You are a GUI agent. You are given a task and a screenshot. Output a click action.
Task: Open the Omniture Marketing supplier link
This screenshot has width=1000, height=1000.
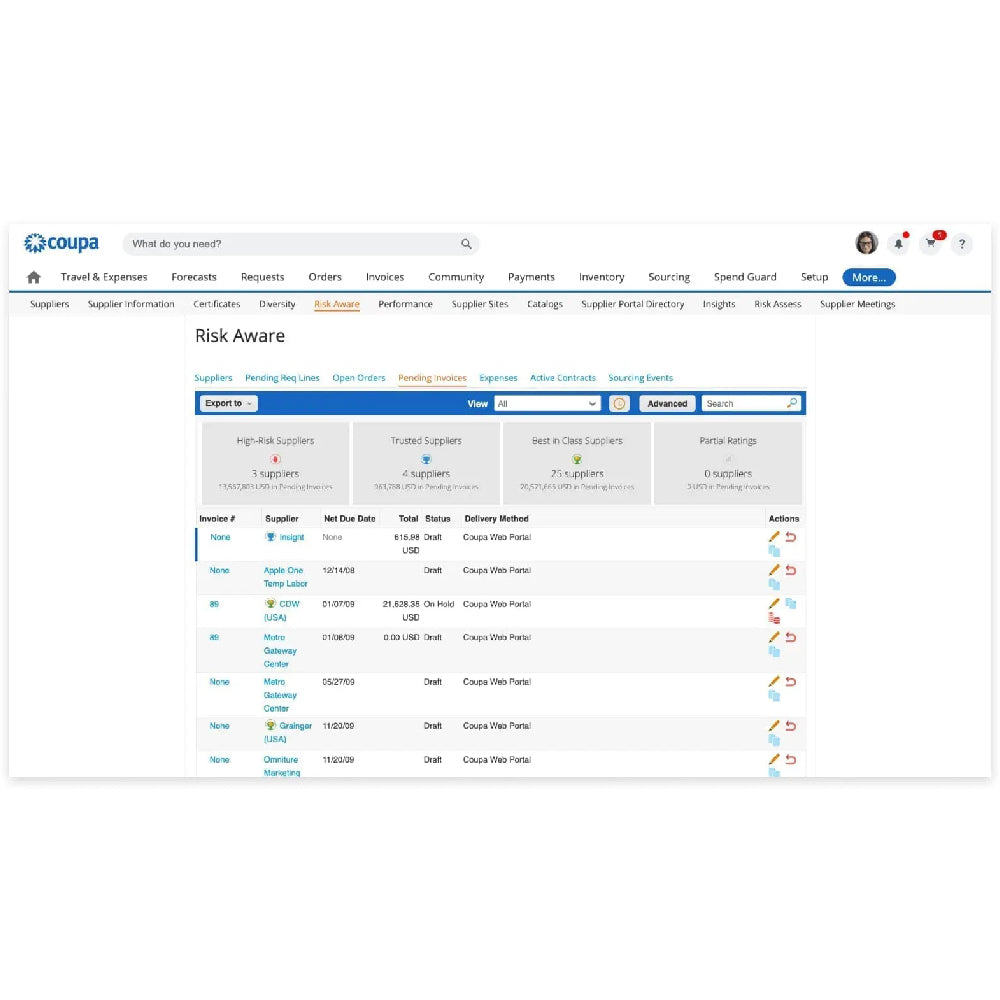click(x=281, y=766)
